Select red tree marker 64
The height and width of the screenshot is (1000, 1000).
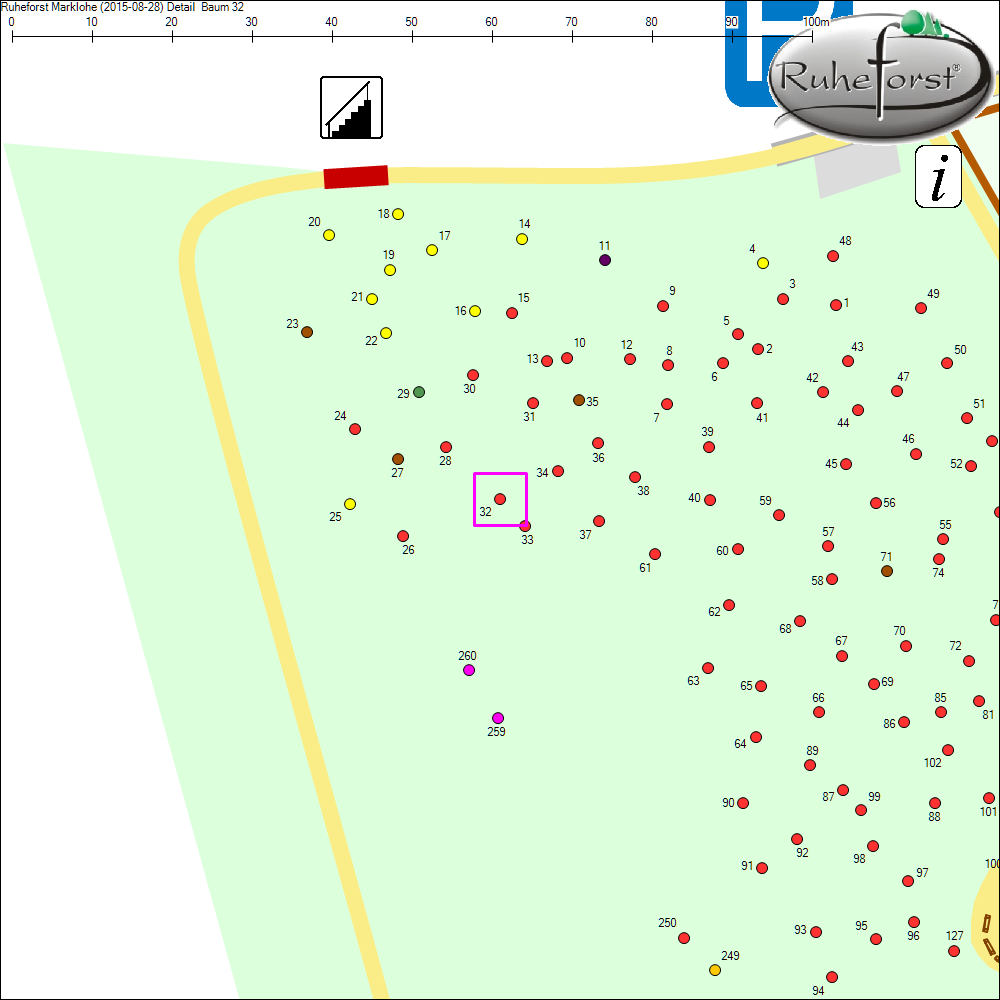click(x=756, y=737)
